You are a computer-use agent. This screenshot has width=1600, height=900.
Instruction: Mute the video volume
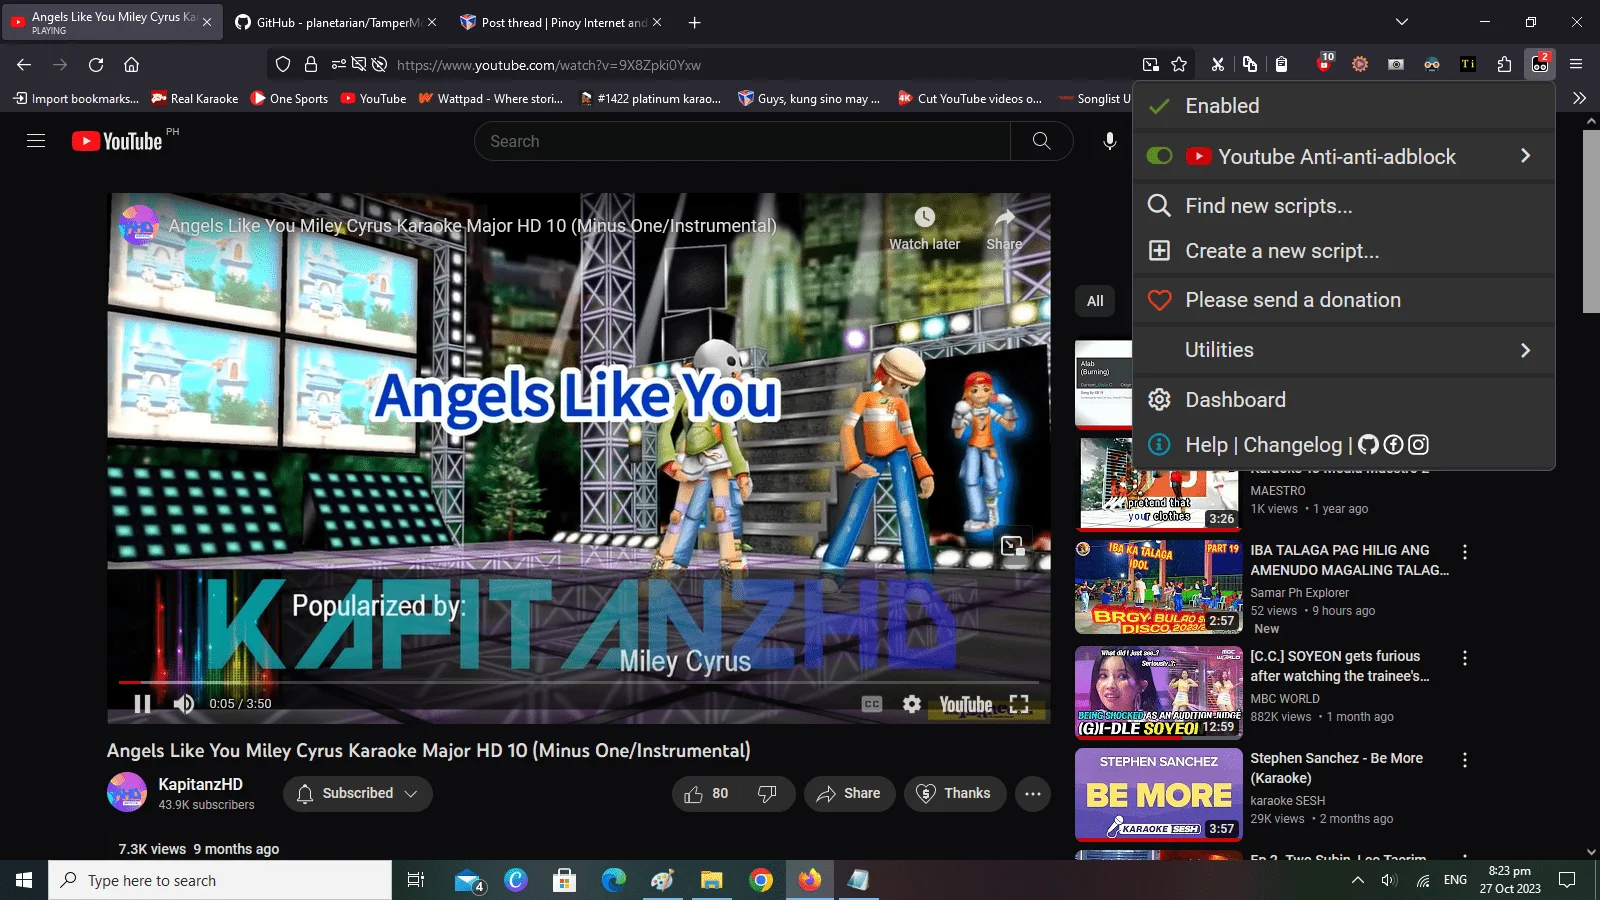pyautogui.click(x=184, y=704)
